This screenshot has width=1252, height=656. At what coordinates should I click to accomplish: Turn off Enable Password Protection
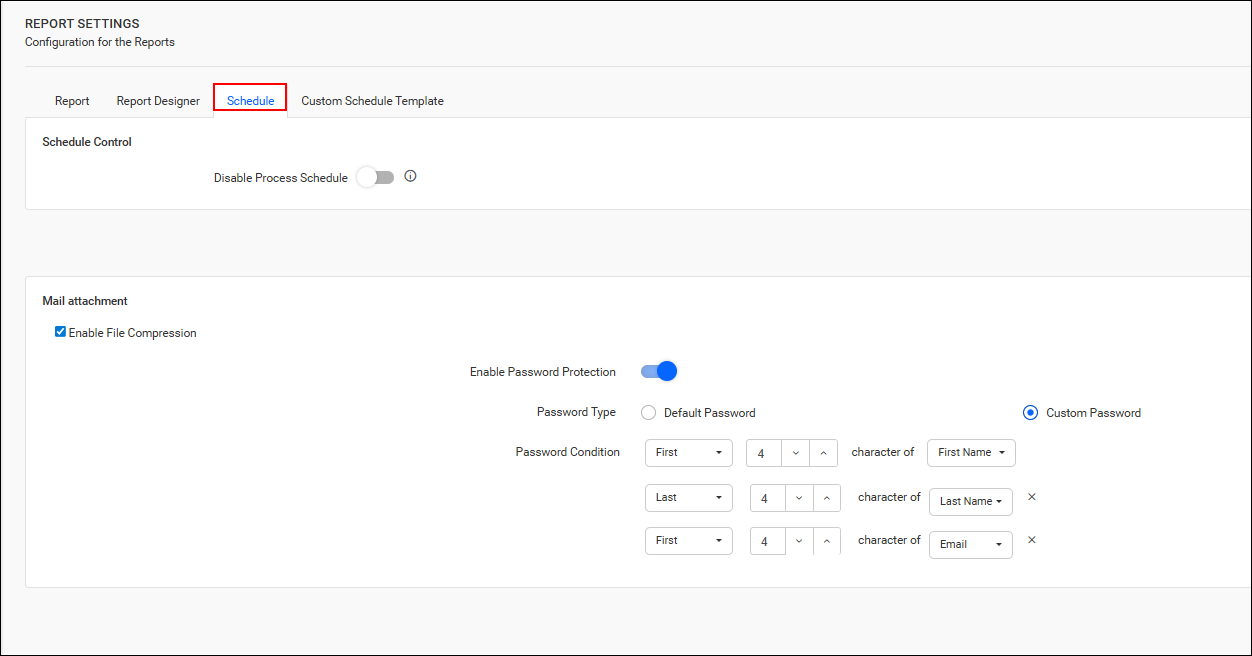[x=657, y=371]
